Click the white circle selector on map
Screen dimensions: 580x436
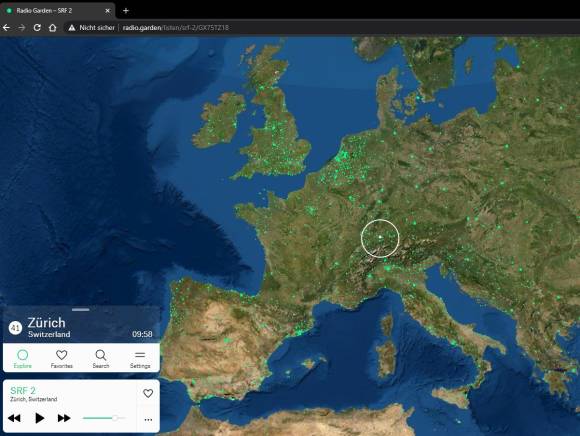click(380, 238)
